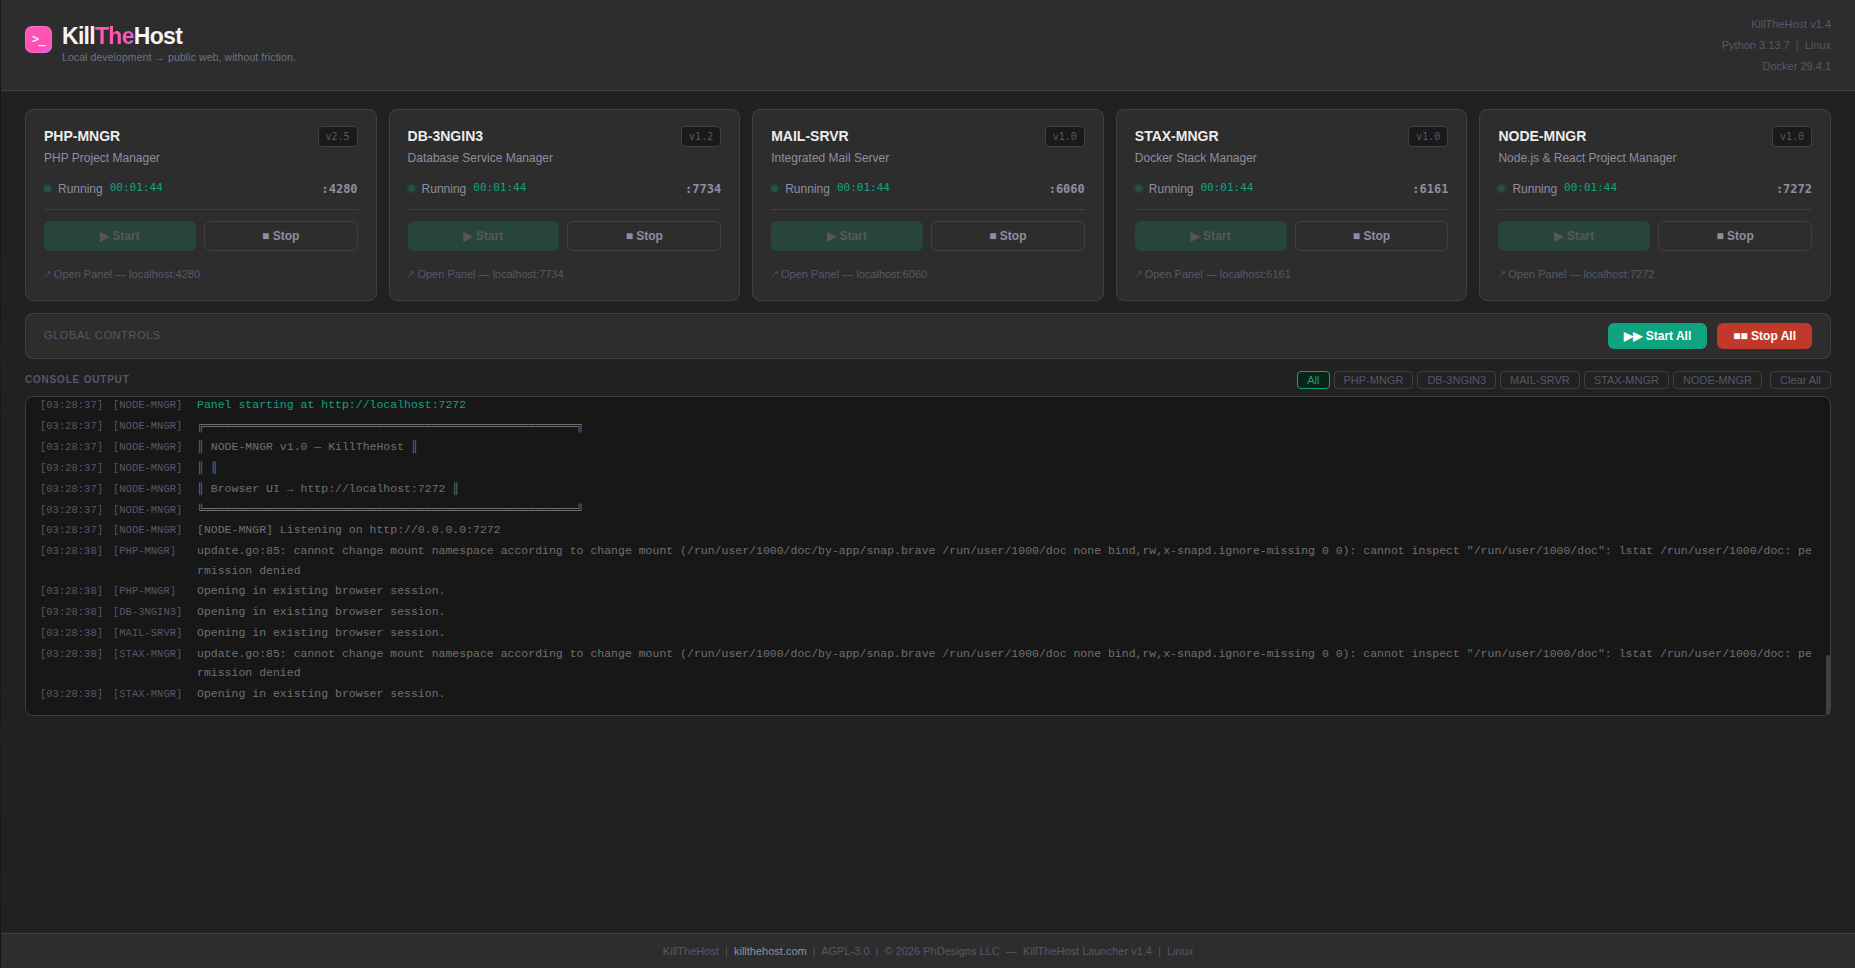1855x968 pixels.
Task: Open Panel link for localhost:7272
Action: coord(1576,274)
